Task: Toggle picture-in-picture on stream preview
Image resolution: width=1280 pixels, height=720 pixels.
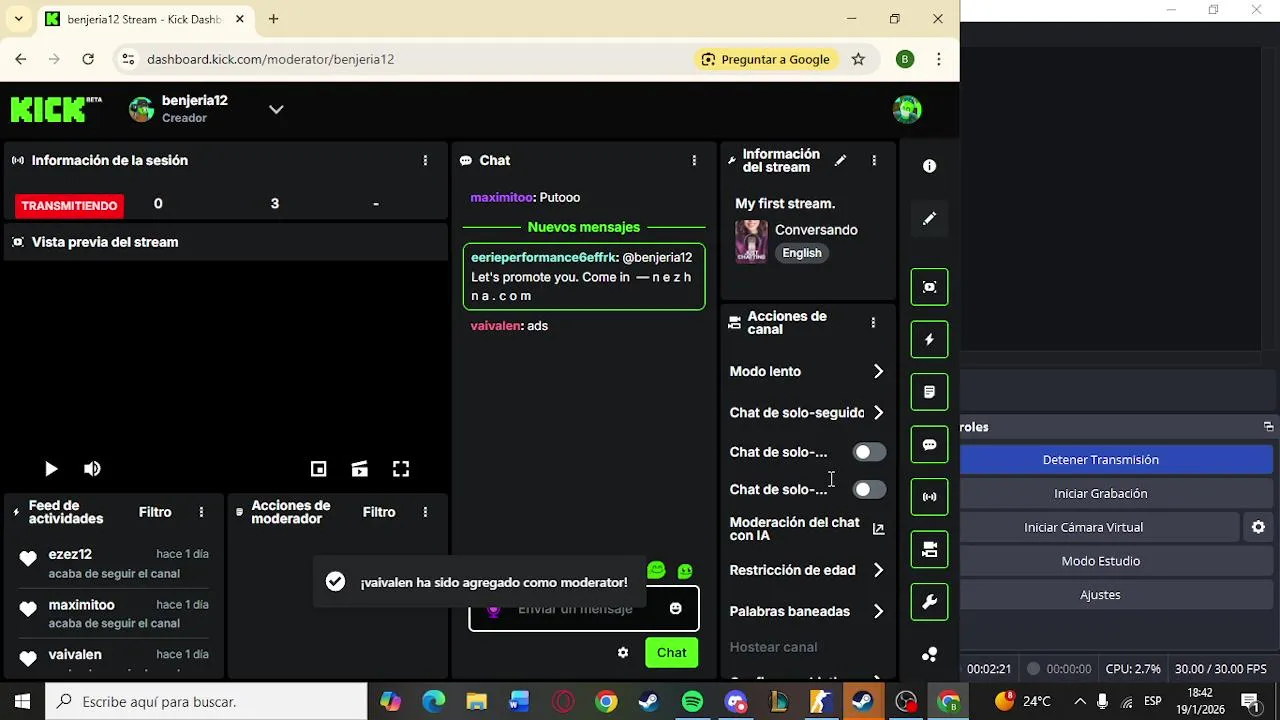Action: tap(318, 469)
